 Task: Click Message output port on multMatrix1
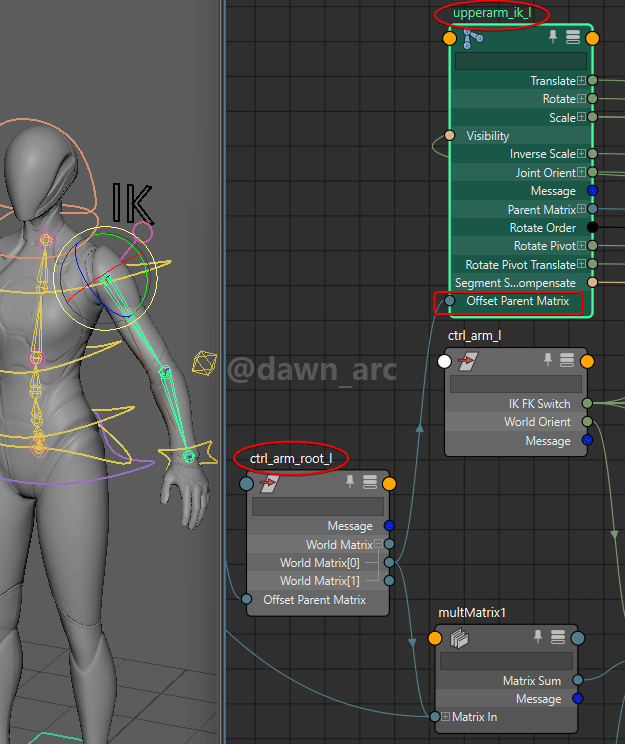click(x=578, y=698)
